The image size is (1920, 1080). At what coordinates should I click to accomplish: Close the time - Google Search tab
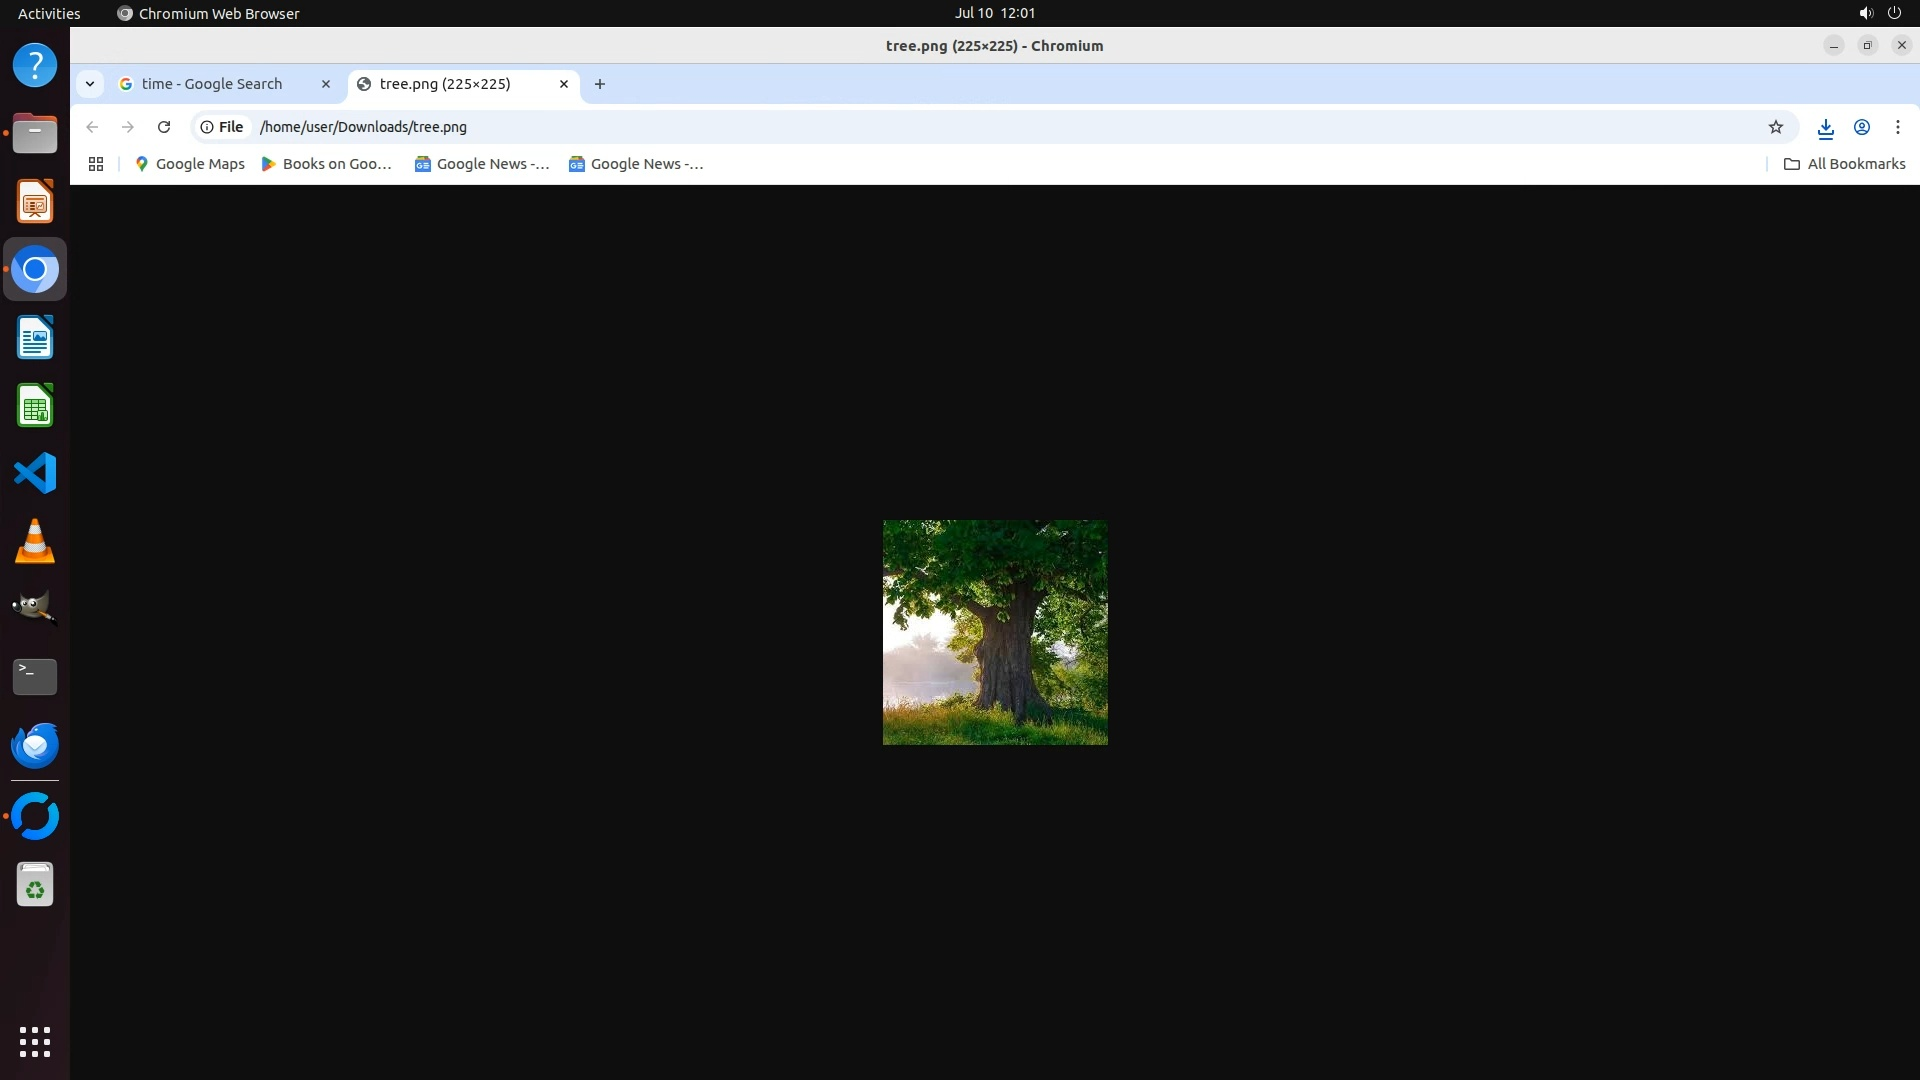325,84
